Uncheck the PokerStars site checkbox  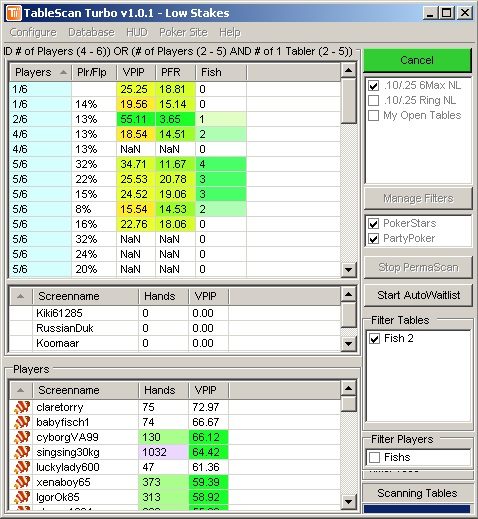click(x=374, y=223)
